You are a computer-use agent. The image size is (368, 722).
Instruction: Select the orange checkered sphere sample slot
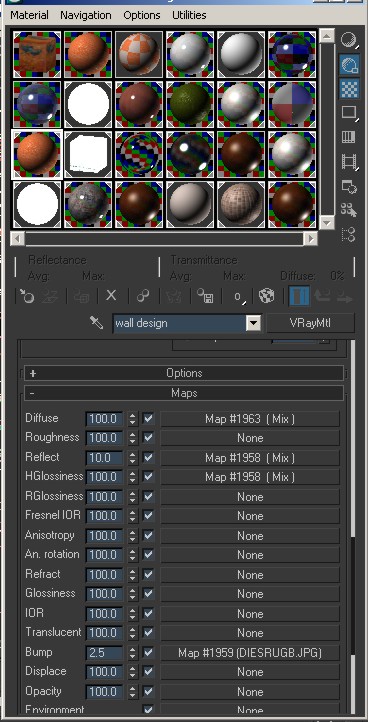coord(139,54)
